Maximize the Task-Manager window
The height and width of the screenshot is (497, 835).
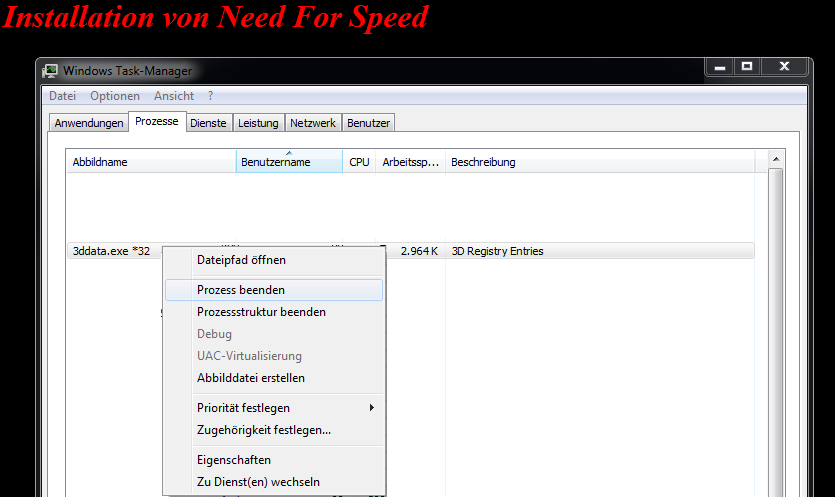point(746,66)
